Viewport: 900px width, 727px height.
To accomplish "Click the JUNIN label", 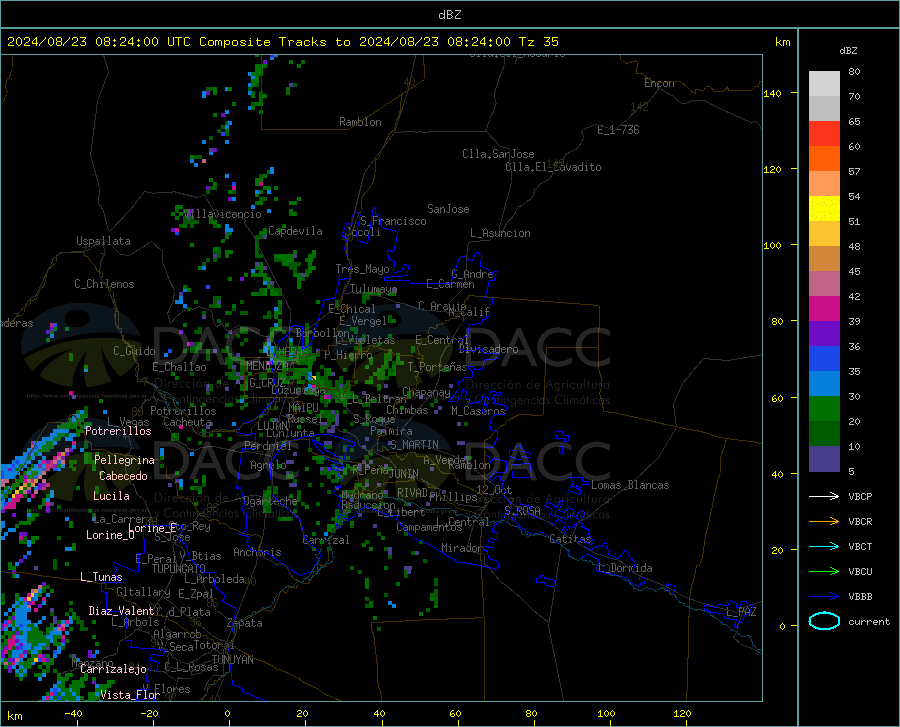I will 404,473.
